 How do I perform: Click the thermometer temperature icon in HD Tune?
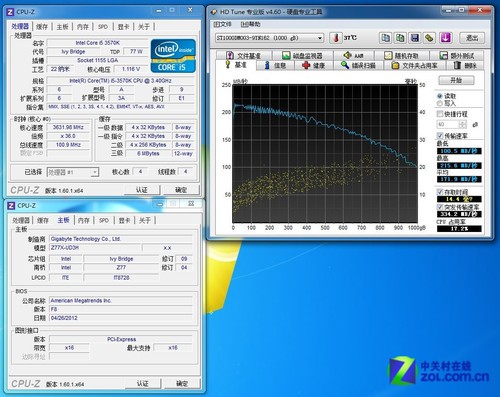click(336, 38)
